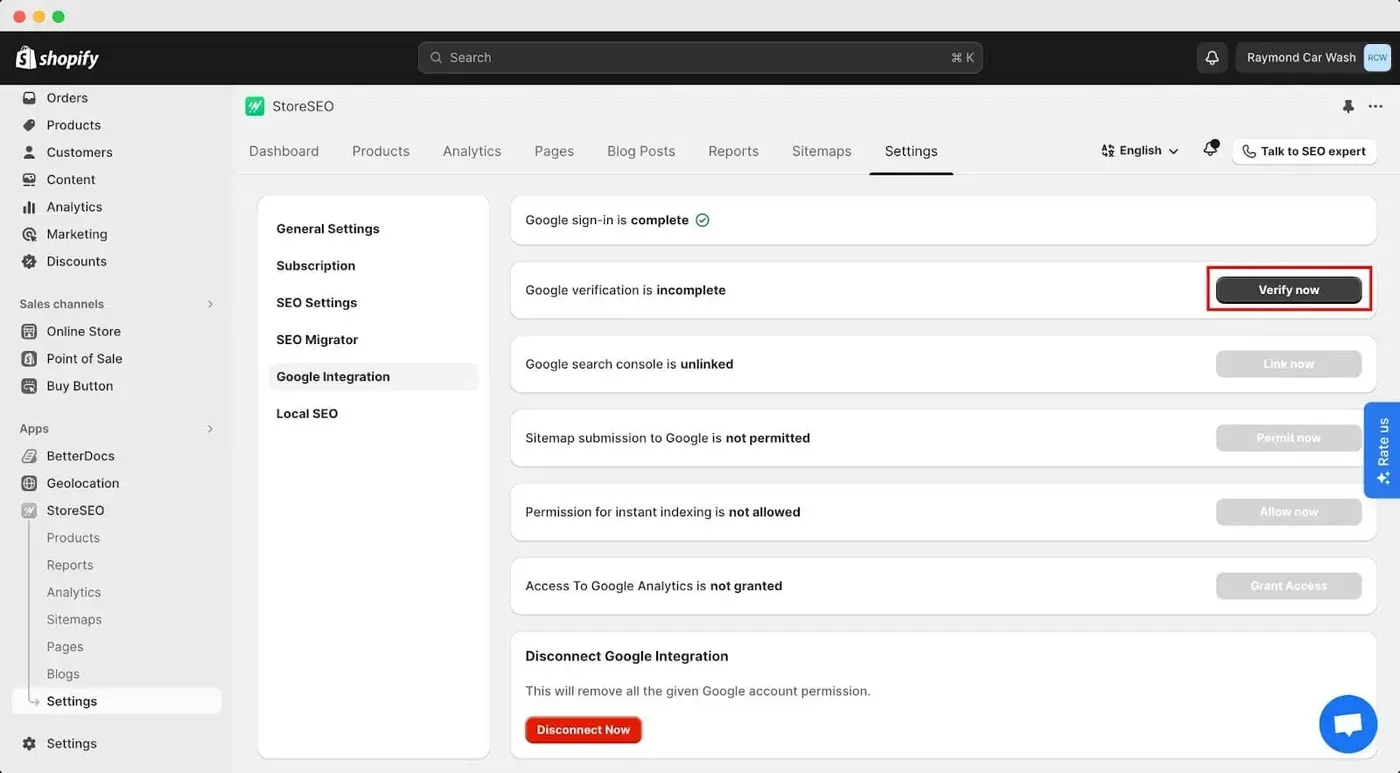Open the Raymond Car Wash store menu
This screenshot has width=1400, height=773.
click(x=1314, y=58)
